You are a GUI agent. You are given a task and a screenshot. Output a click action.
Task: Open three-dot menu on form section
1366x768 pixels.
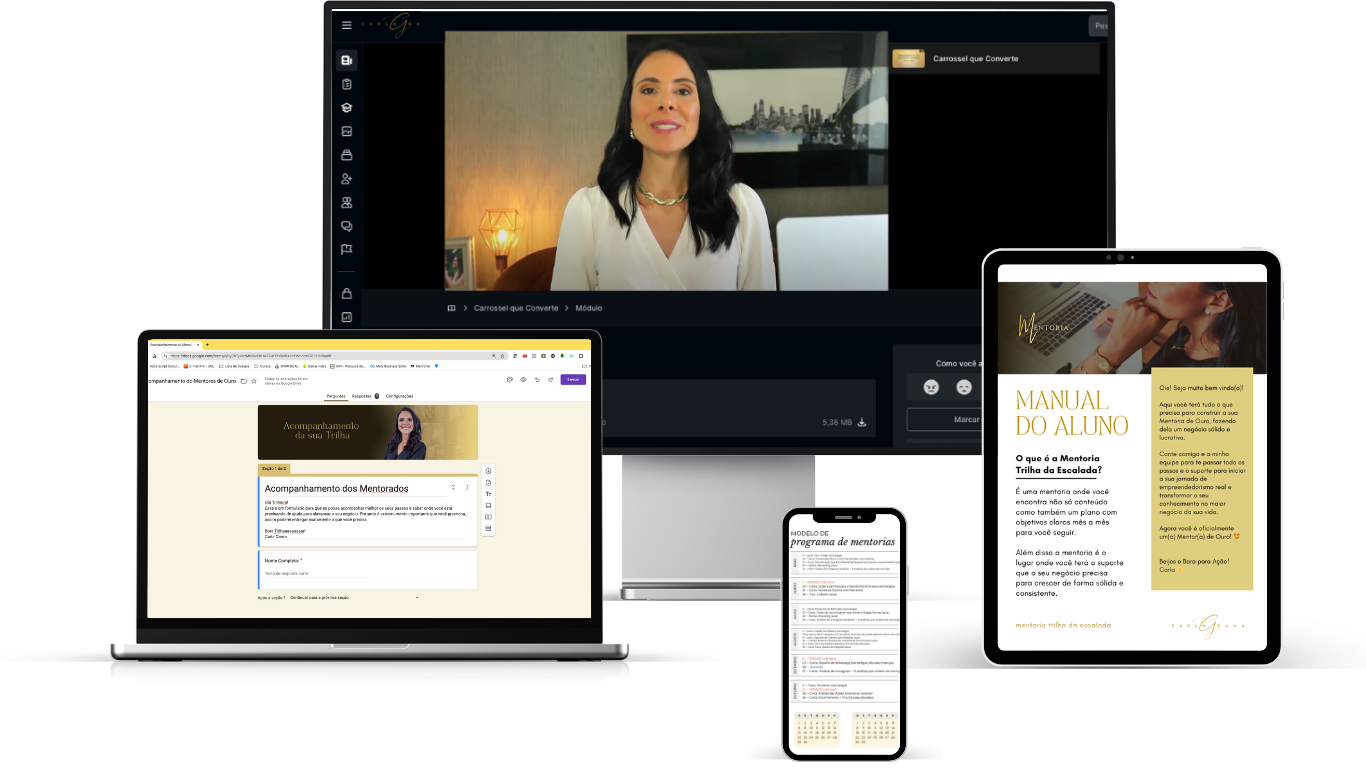pyautogui.click(x=467, y=487)
